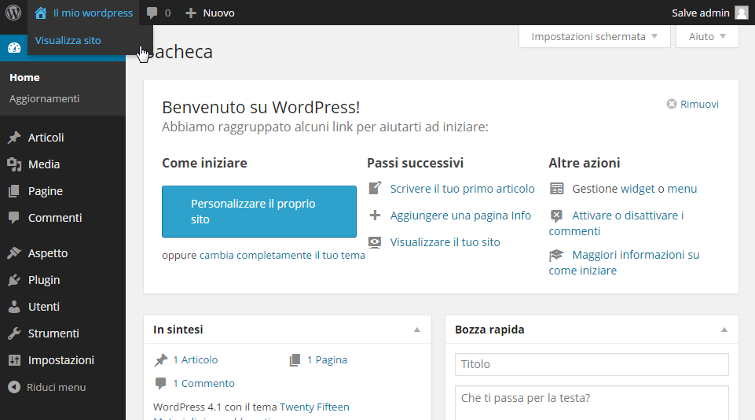Screen dimensions: 755x420
Task: Open the admin user avatar
Action: [x=742, y=13]
